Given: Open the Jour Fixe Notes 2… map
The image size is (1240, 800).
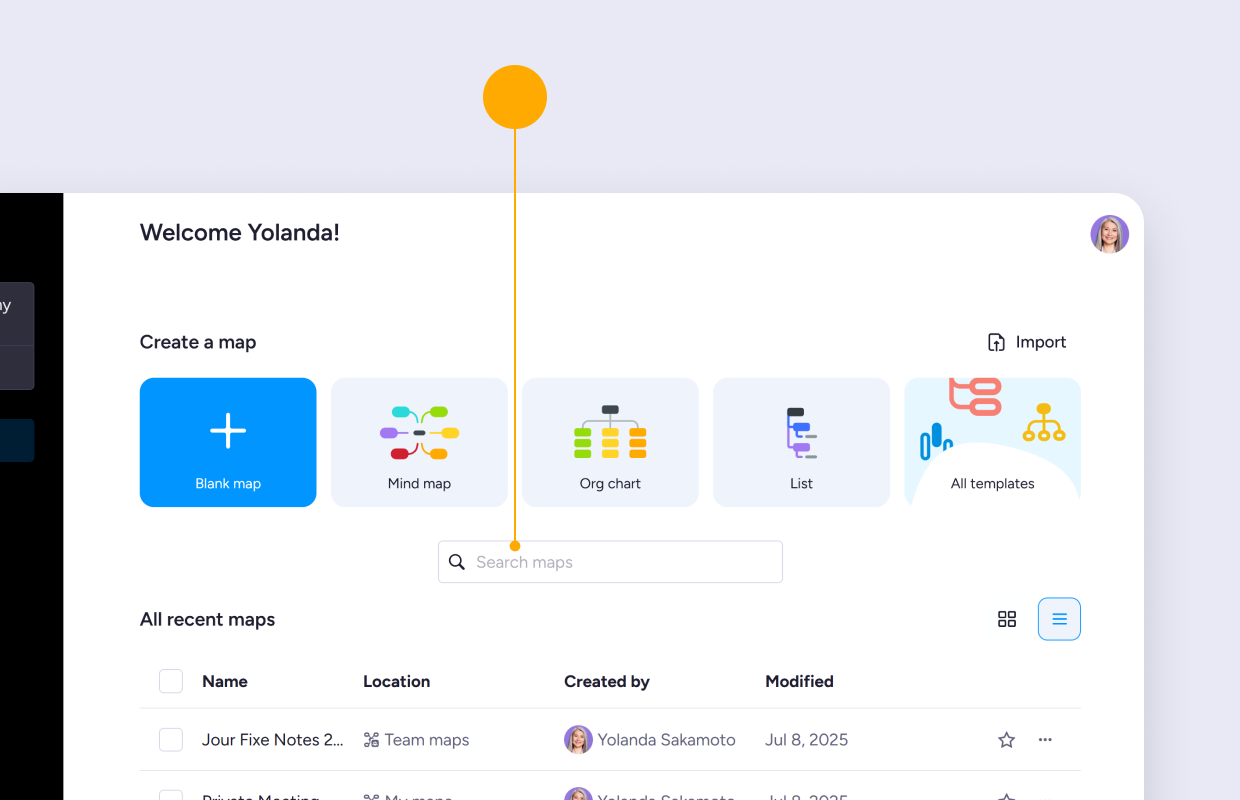Looking at the screenshot, I should point(274,740).
